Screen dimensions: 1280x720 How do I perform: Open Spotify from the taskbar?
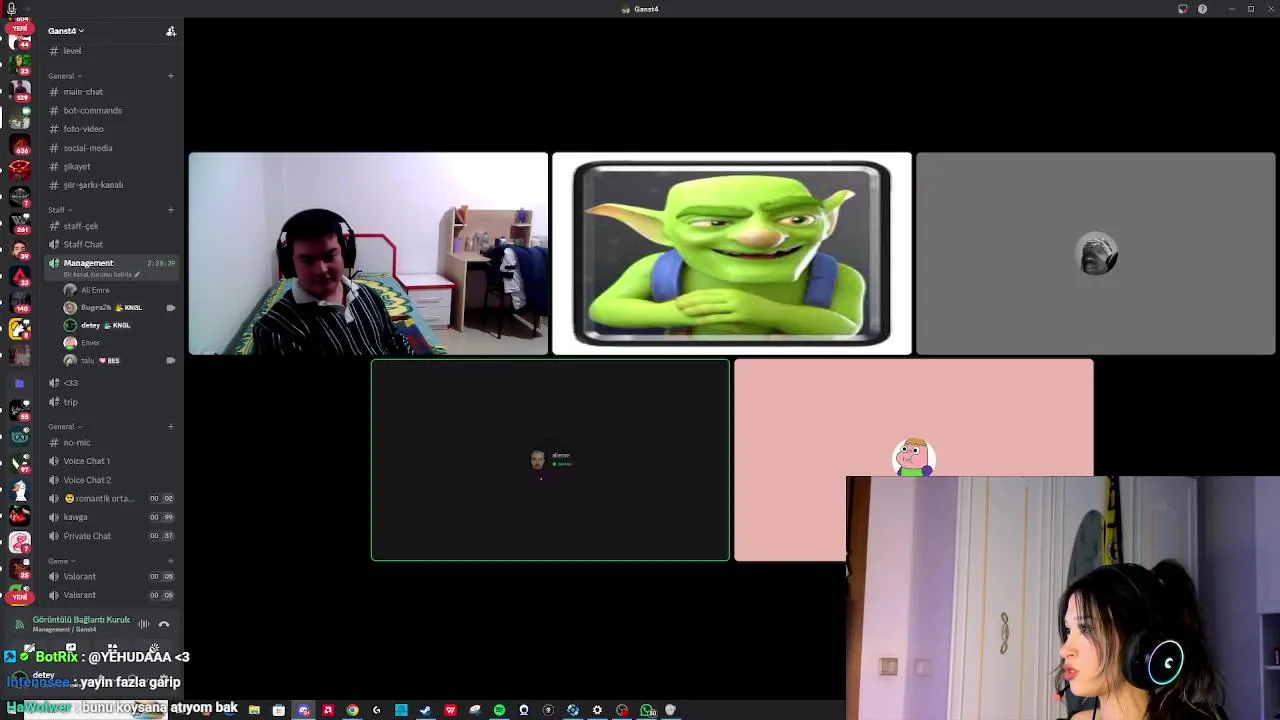[499, 710]
